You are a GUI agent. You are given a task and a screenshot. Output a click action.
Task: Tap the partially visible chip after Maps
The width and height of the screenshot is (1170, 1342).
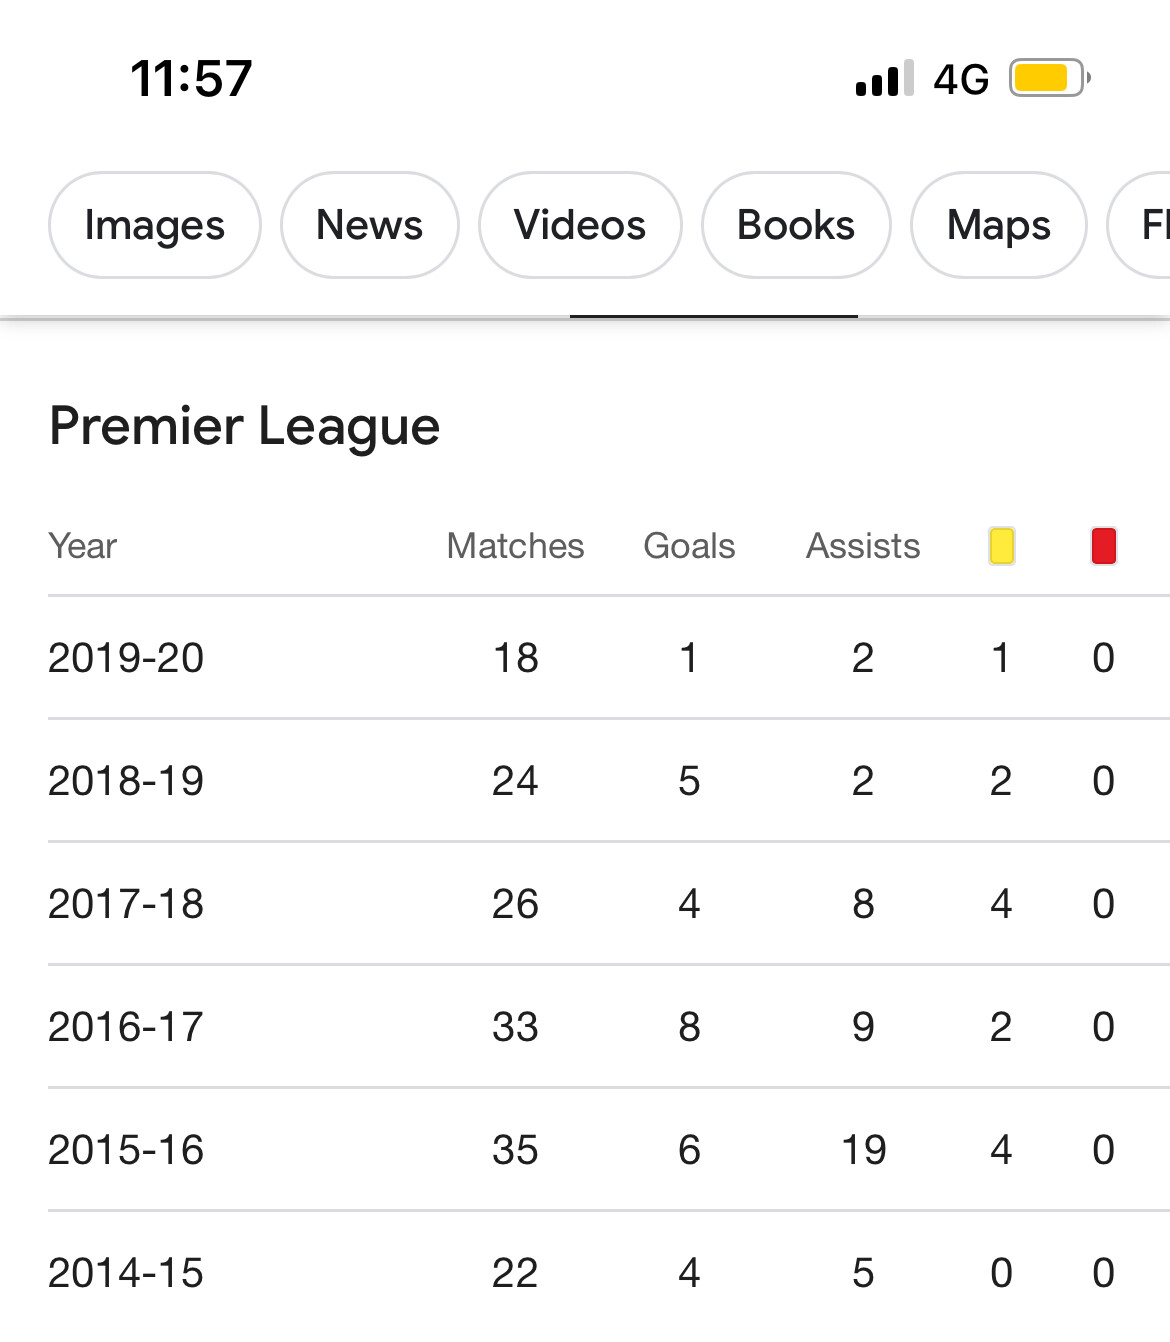1145,225
